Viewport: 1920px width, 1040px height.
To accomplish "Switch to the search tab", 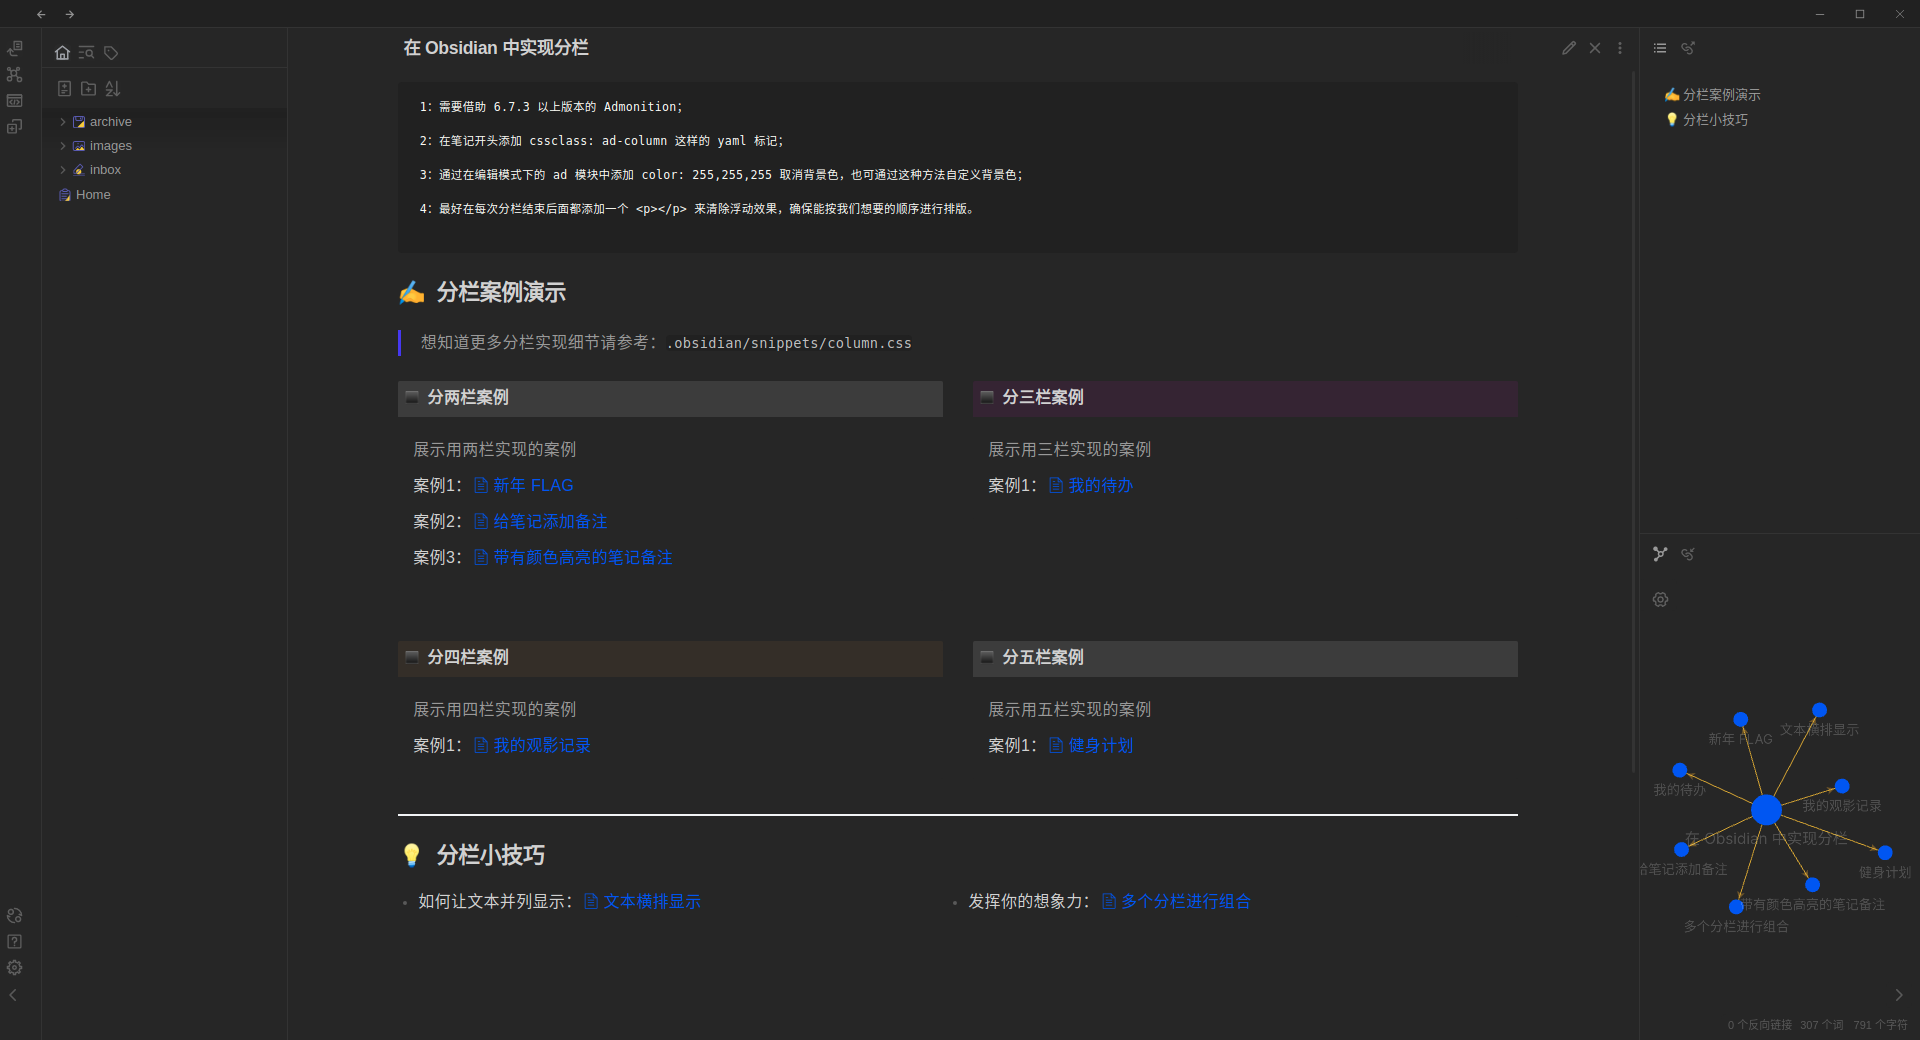I will 86,52.
